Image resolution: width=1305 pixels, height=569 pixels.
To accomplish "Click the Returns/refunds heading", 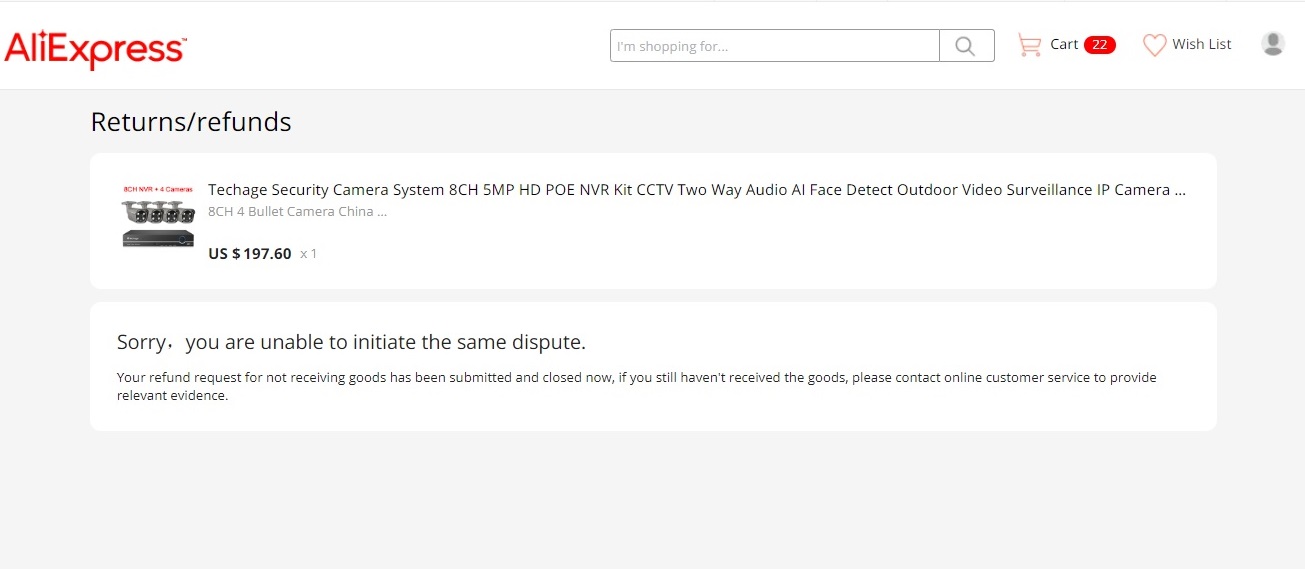I will pos(191,122).
